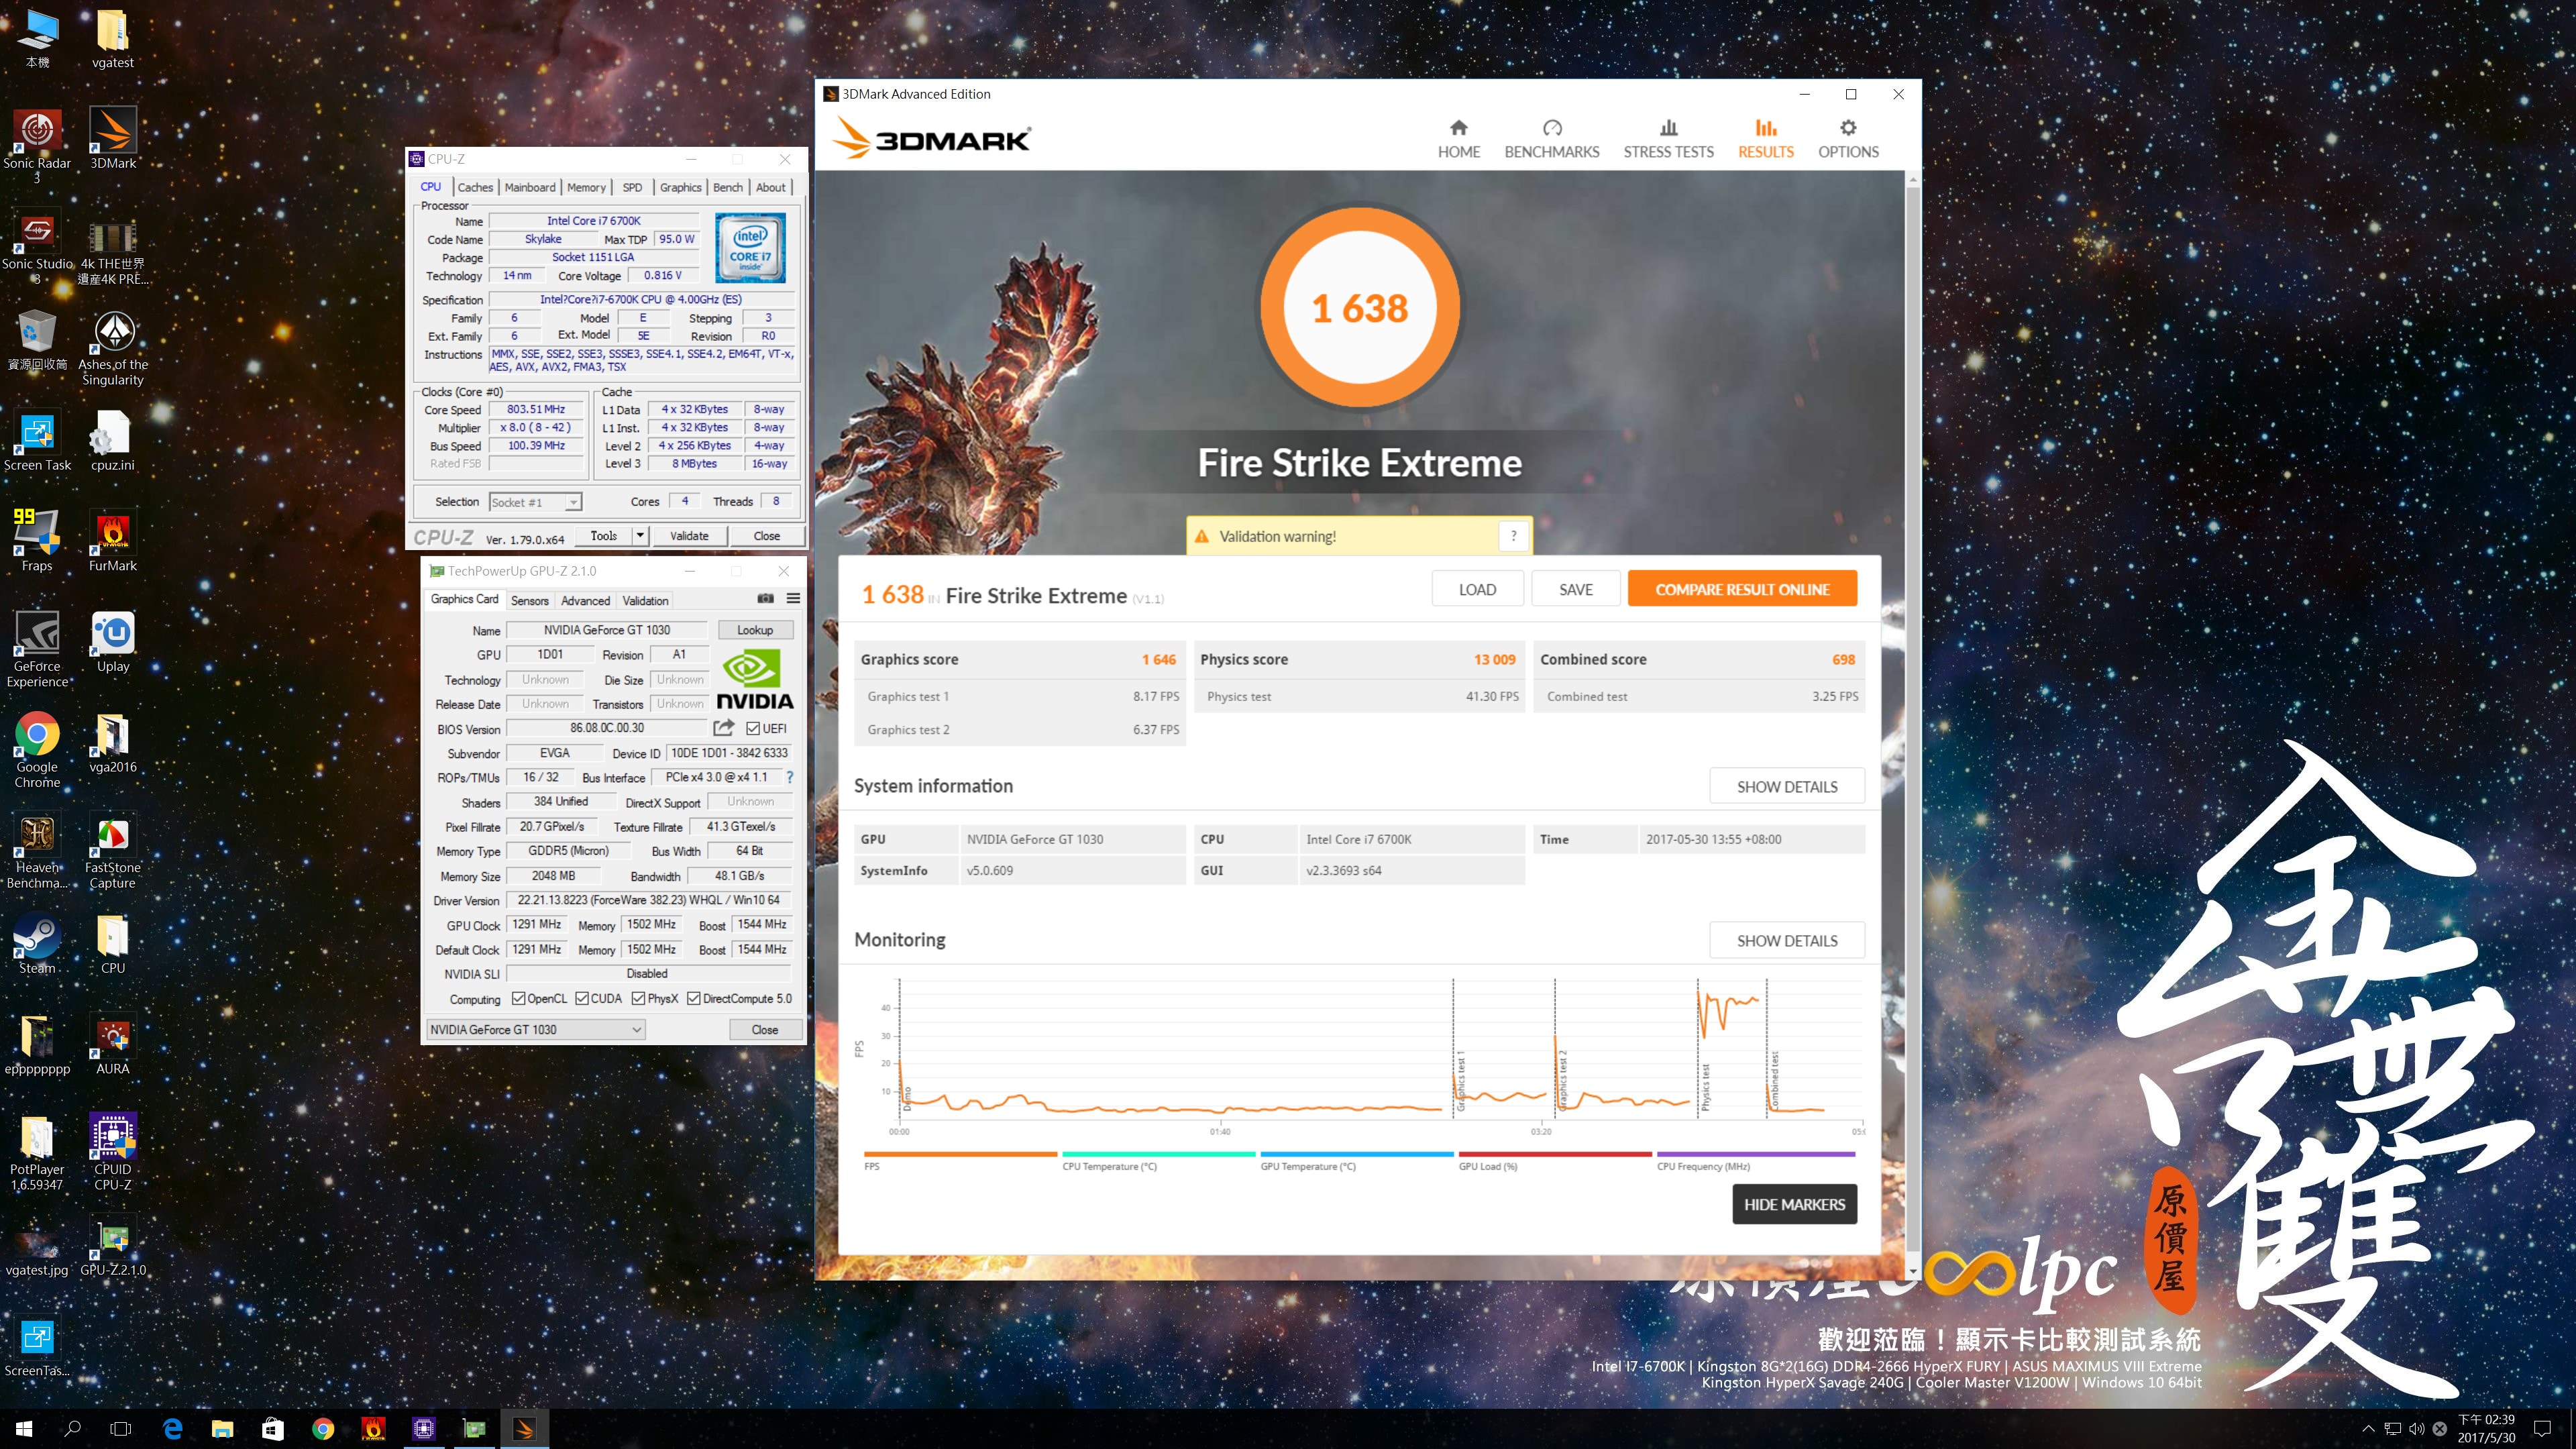Open the Fraps desktop icon
Image resolution: width=2576 pixels, height=1449 pixels.
[x=37, y=542]
